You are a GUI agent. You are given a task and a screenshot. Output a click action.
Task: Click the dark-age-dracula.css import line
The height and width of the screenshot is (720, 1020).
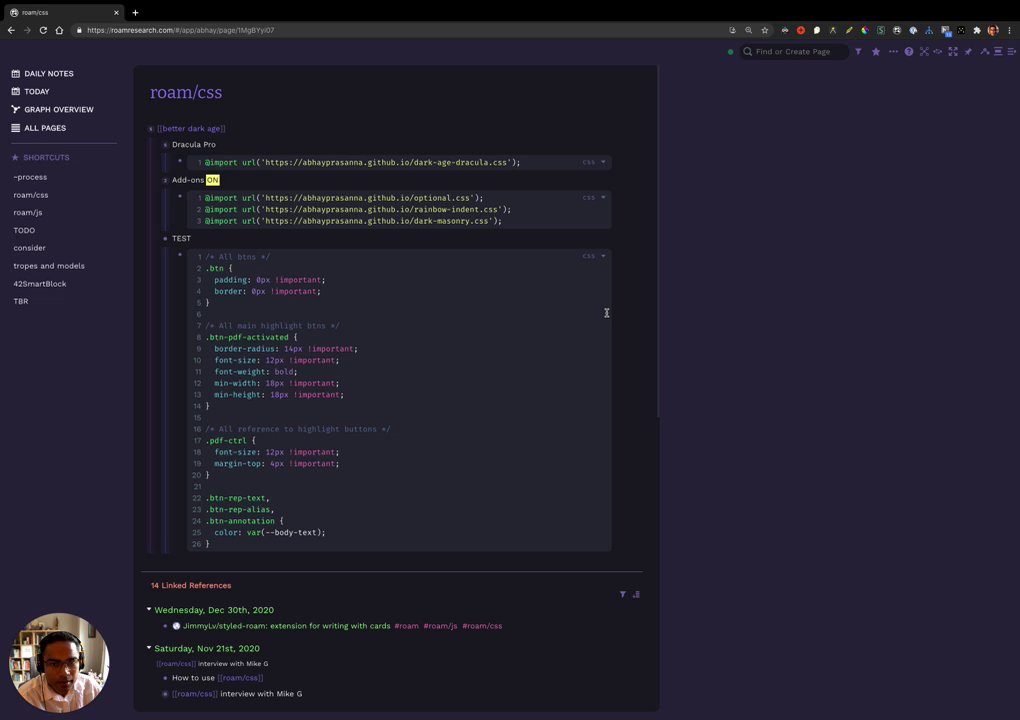tap(362, 163)
